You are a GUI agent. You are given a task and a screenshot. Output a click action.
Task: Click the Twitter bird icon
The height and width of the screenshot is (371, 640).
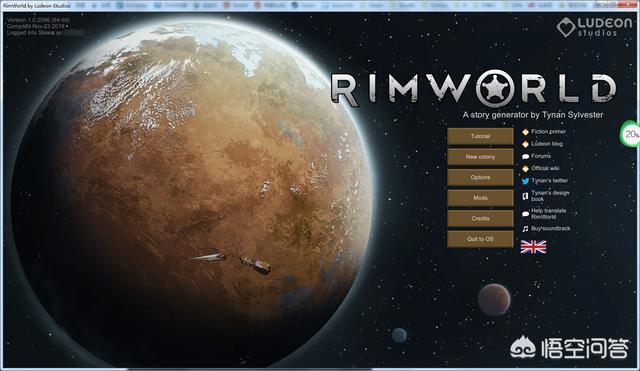coord(525,181)
